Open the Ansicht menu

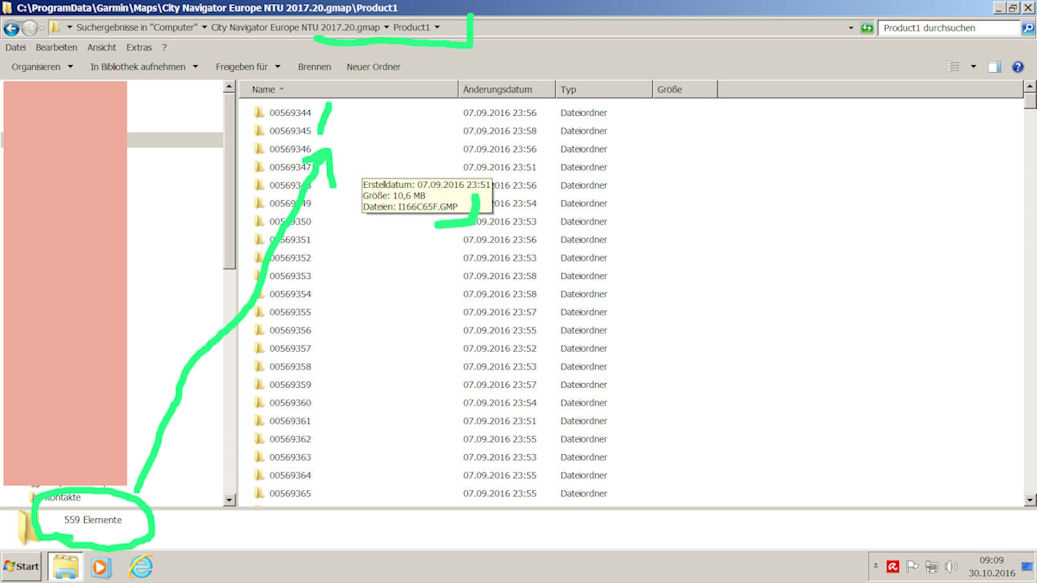point(101,47)
